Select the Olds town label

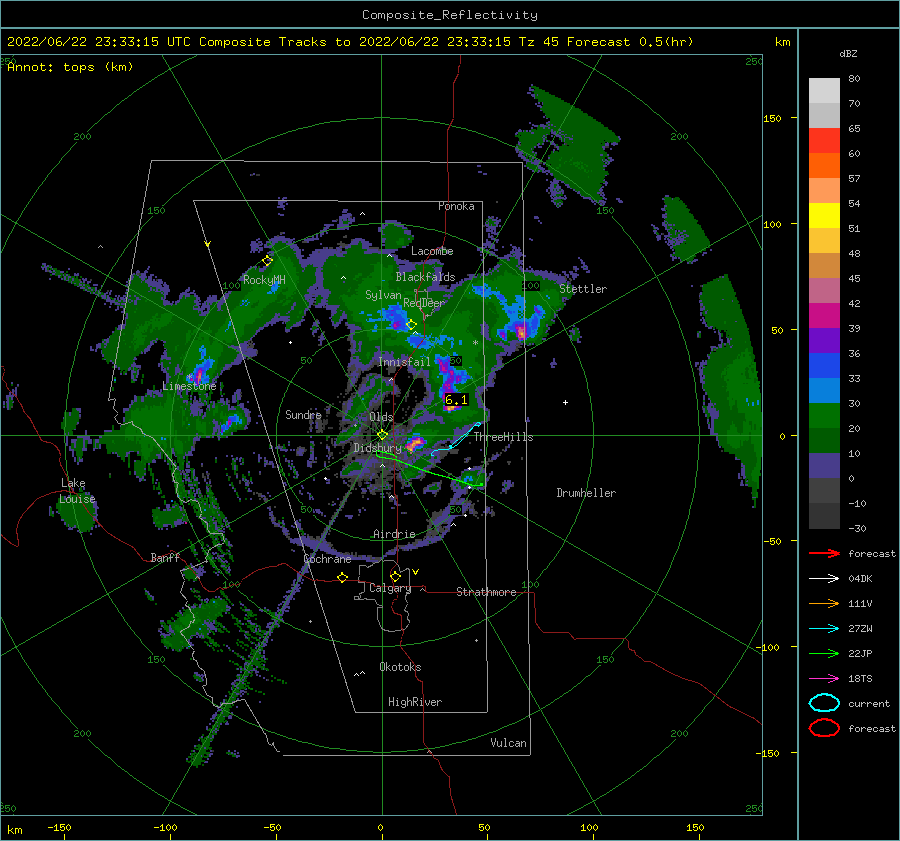(381, 417)
